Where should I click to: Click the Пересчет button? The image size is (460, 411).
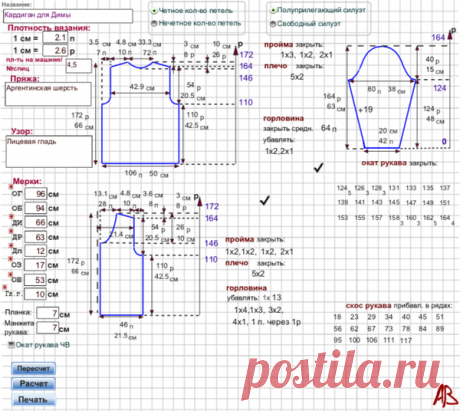coord(33,369)
